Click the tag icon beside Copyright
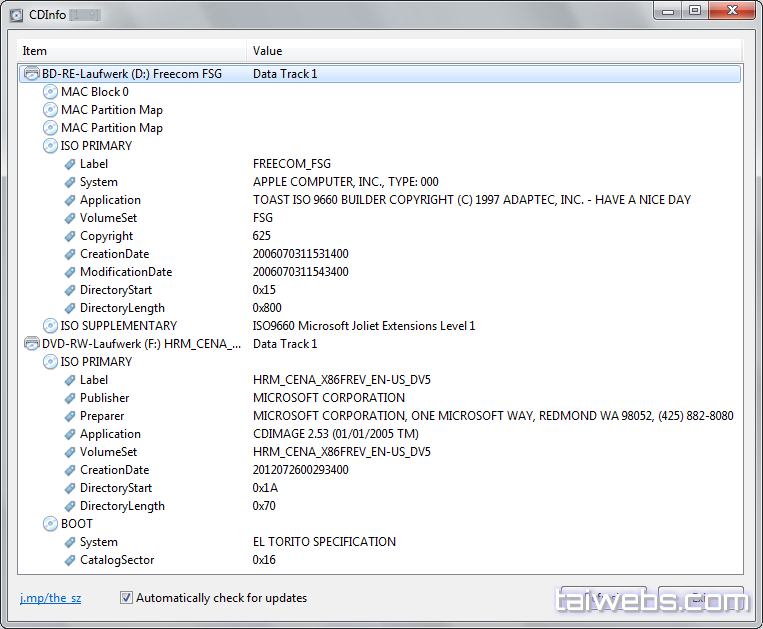The image size is (763, 629). (x=70, y=236)
